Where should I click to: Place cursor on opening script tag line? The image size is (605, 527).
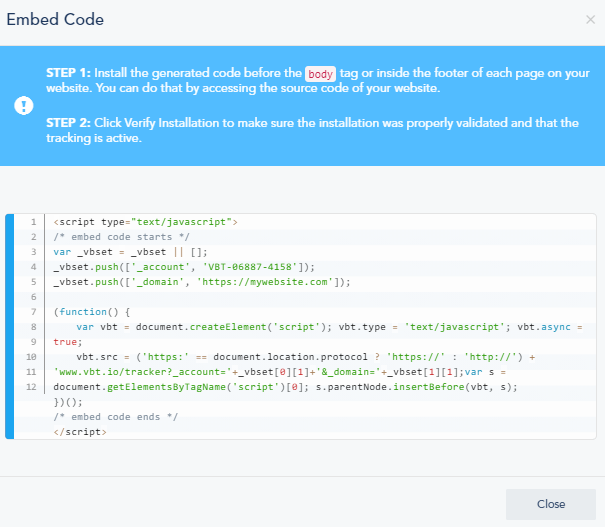pyautogui.click(x=145, y=222)
